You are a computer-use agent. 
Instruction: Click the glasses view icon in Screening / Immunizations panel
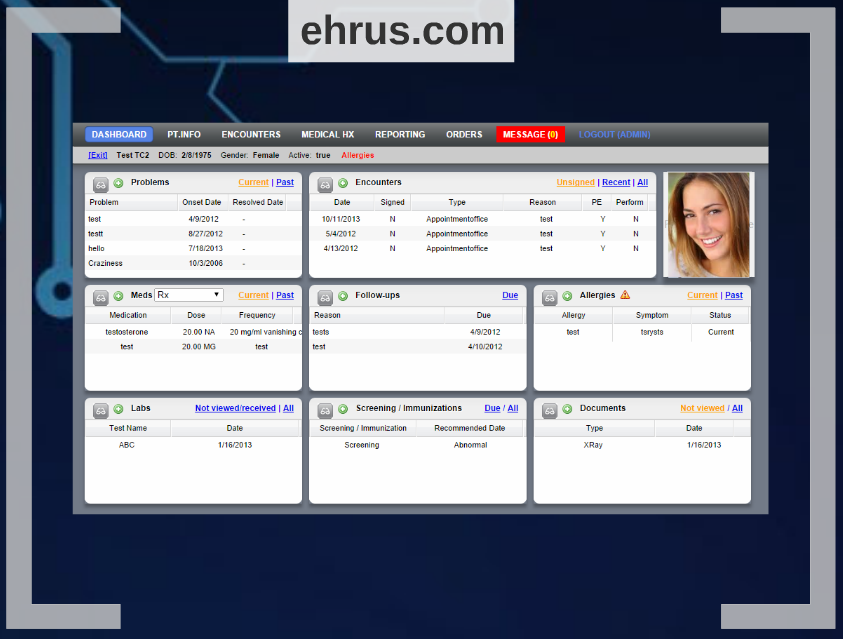pos(325,410)
